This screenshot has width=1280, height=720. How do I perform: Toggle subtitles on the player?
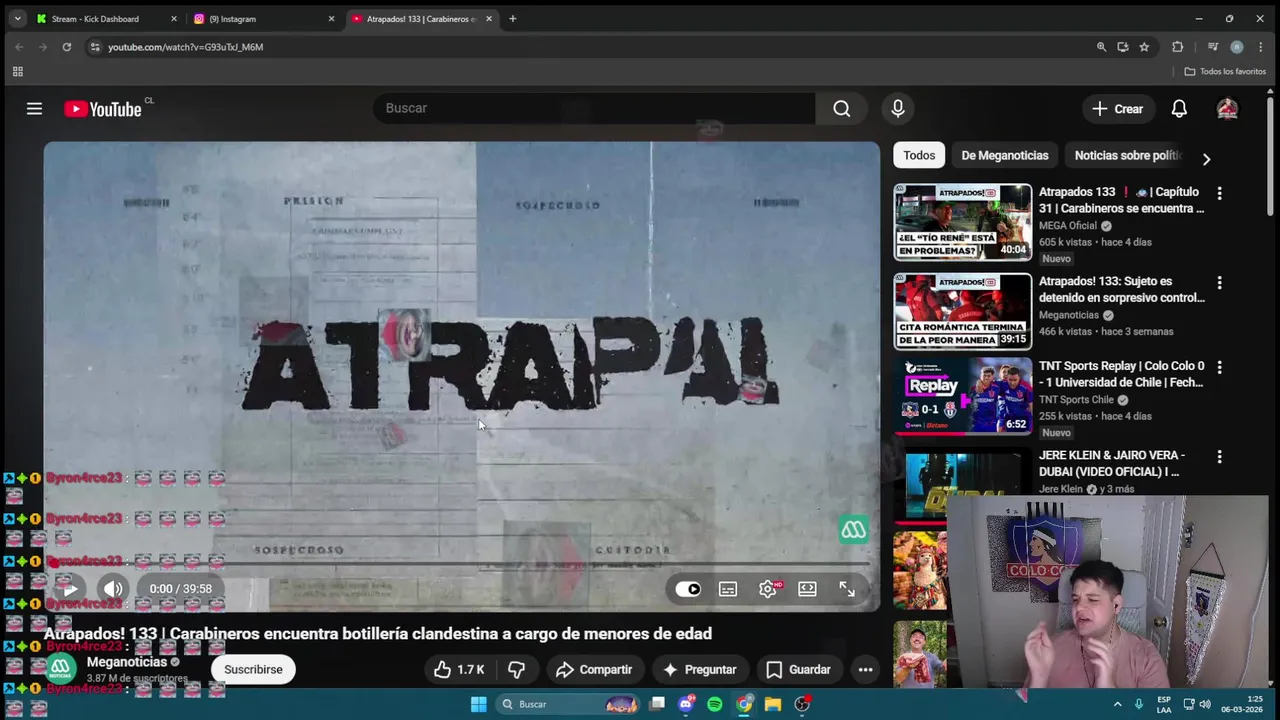tap(728, 589)
